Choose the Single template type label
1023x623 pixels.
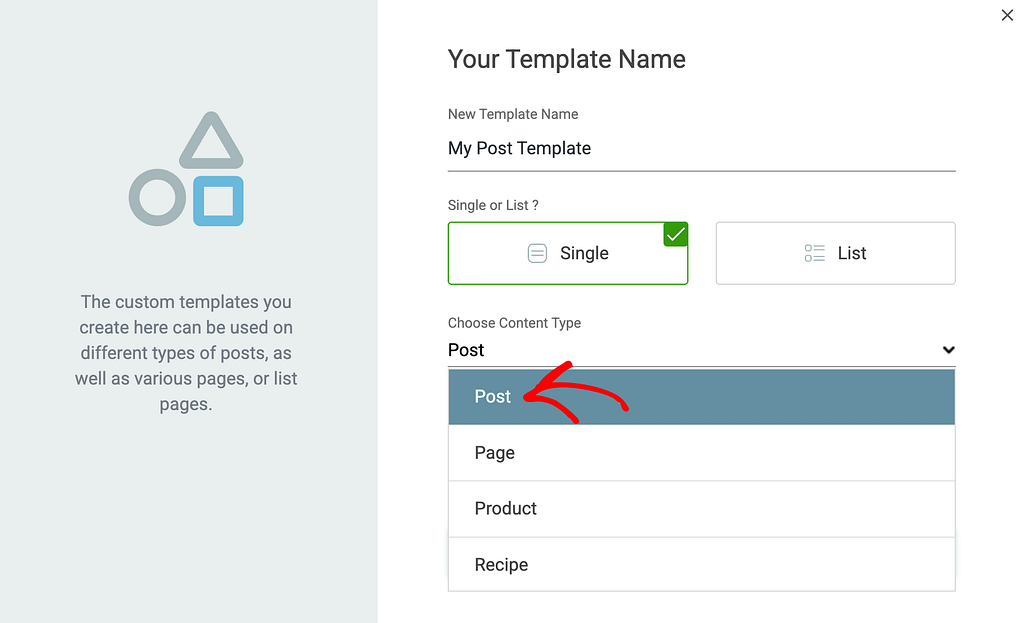(x=584, y=253)
